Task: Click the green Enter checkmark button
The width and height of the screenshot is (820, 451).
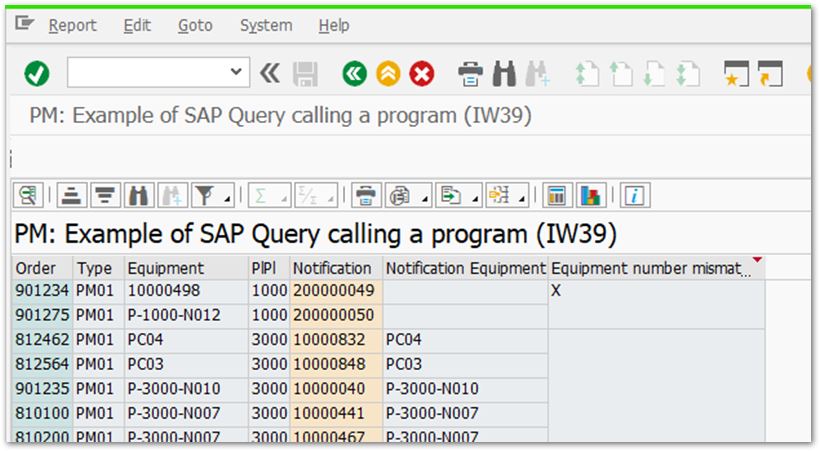Action: (x=37, y=73)
